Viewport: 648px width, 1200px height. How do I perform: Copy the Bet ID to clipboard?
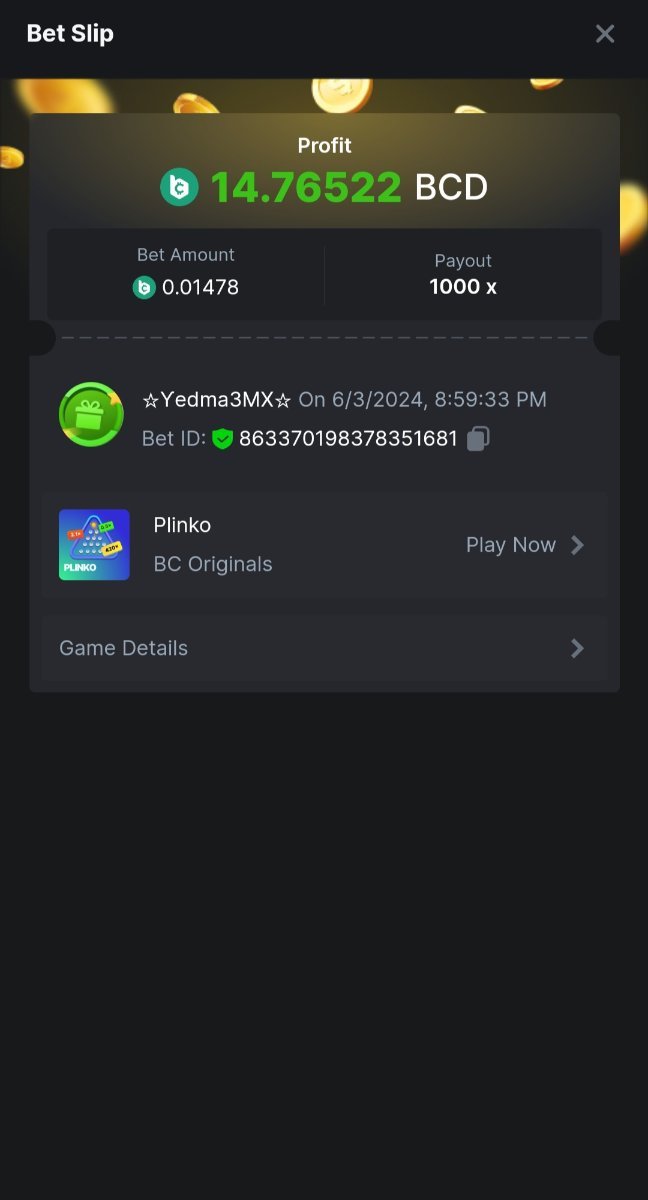point(478,438)
